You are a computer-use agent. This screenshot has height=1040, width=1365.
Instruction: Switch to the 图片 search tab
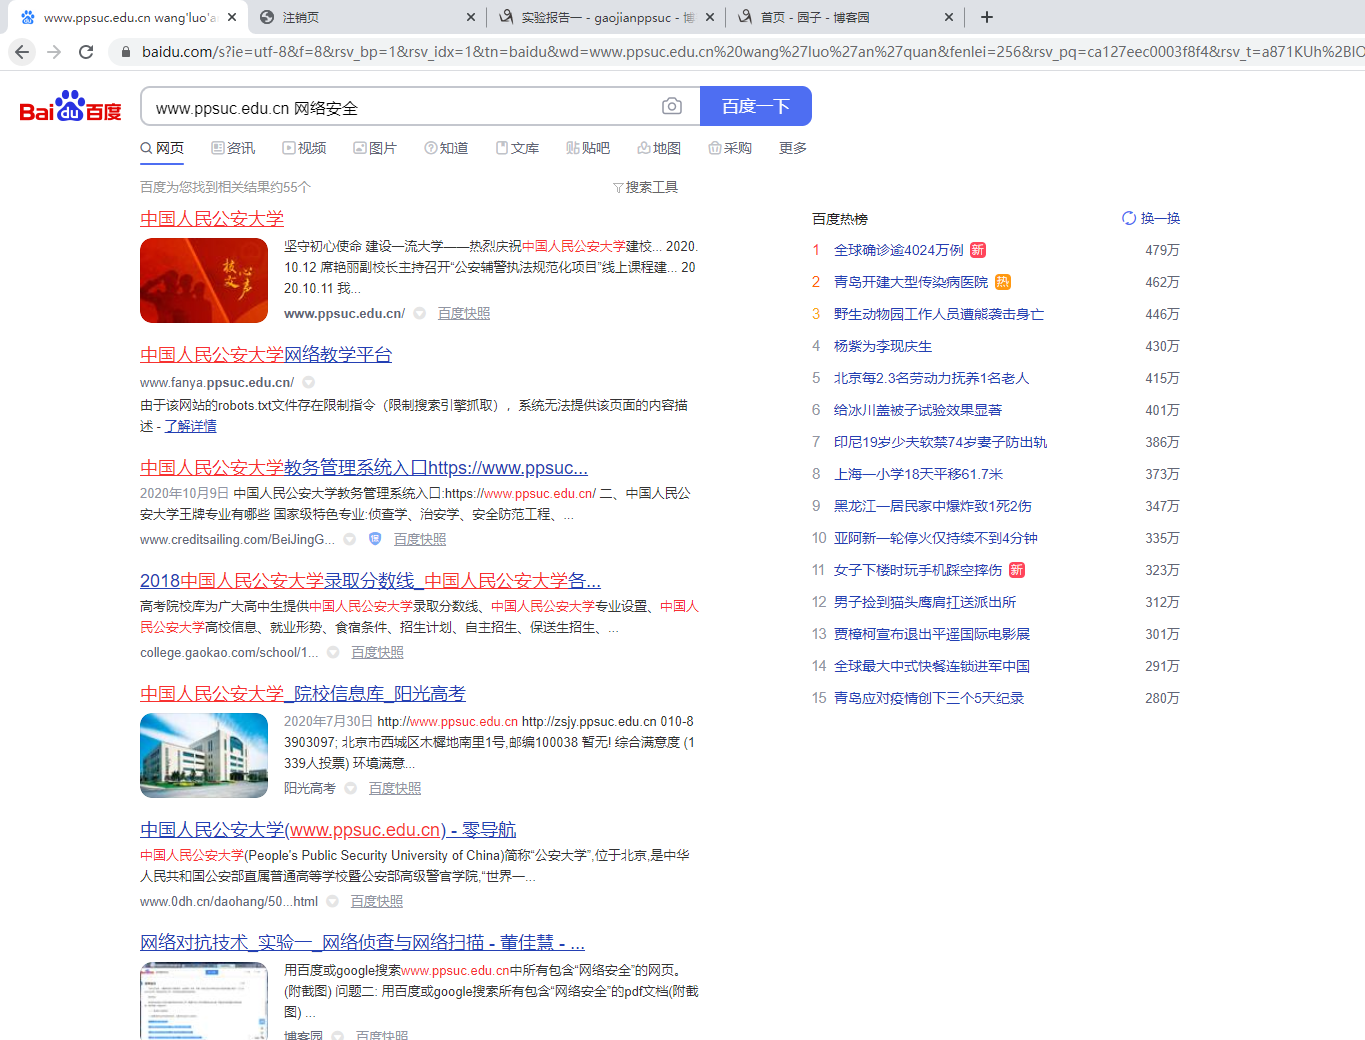(375, 148)
